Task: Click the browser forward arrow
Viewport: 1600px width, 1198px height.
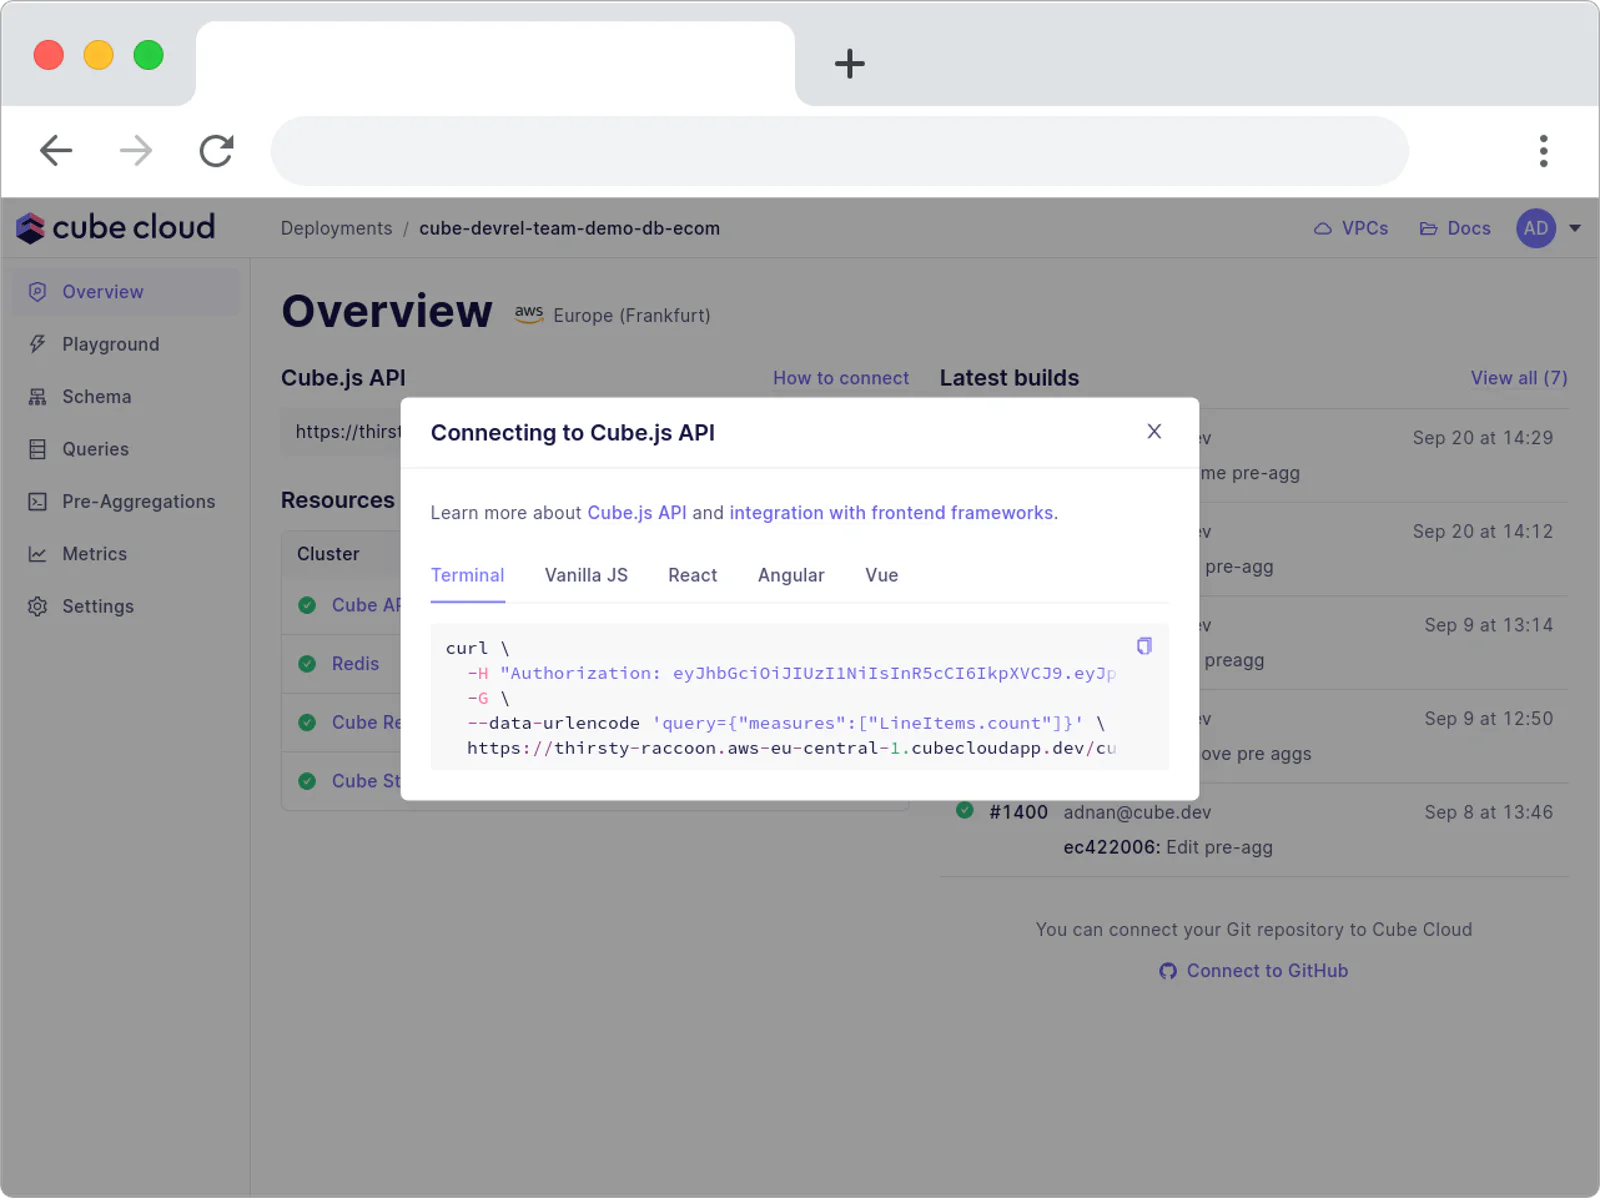Action: tap(136, 151)
